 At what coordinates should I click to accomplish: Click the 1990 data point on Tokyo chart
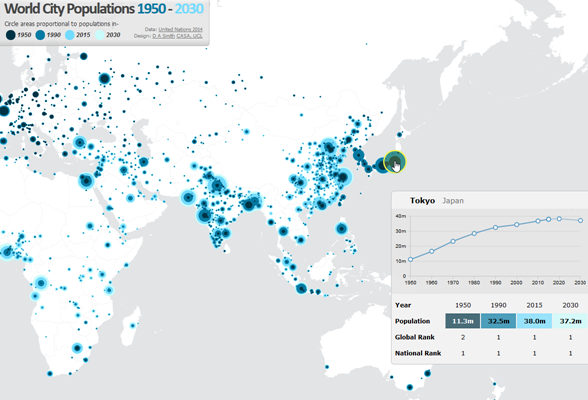click(495, 228)
